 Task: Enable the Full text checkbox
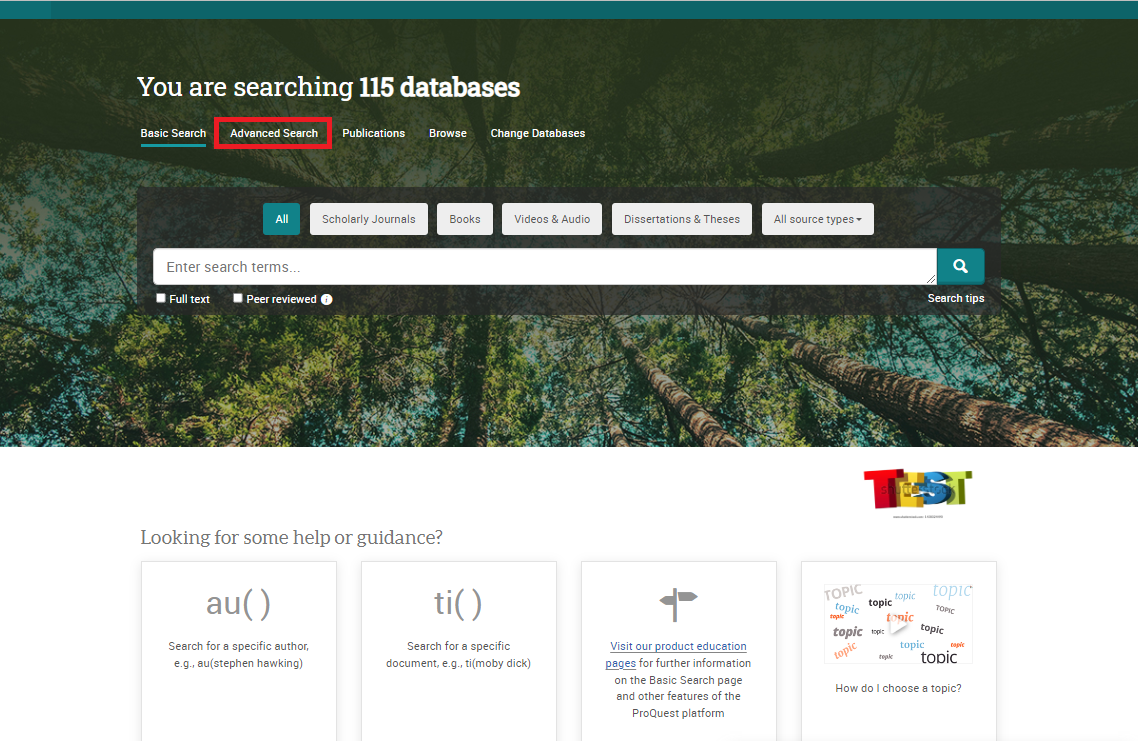point(160,298)
